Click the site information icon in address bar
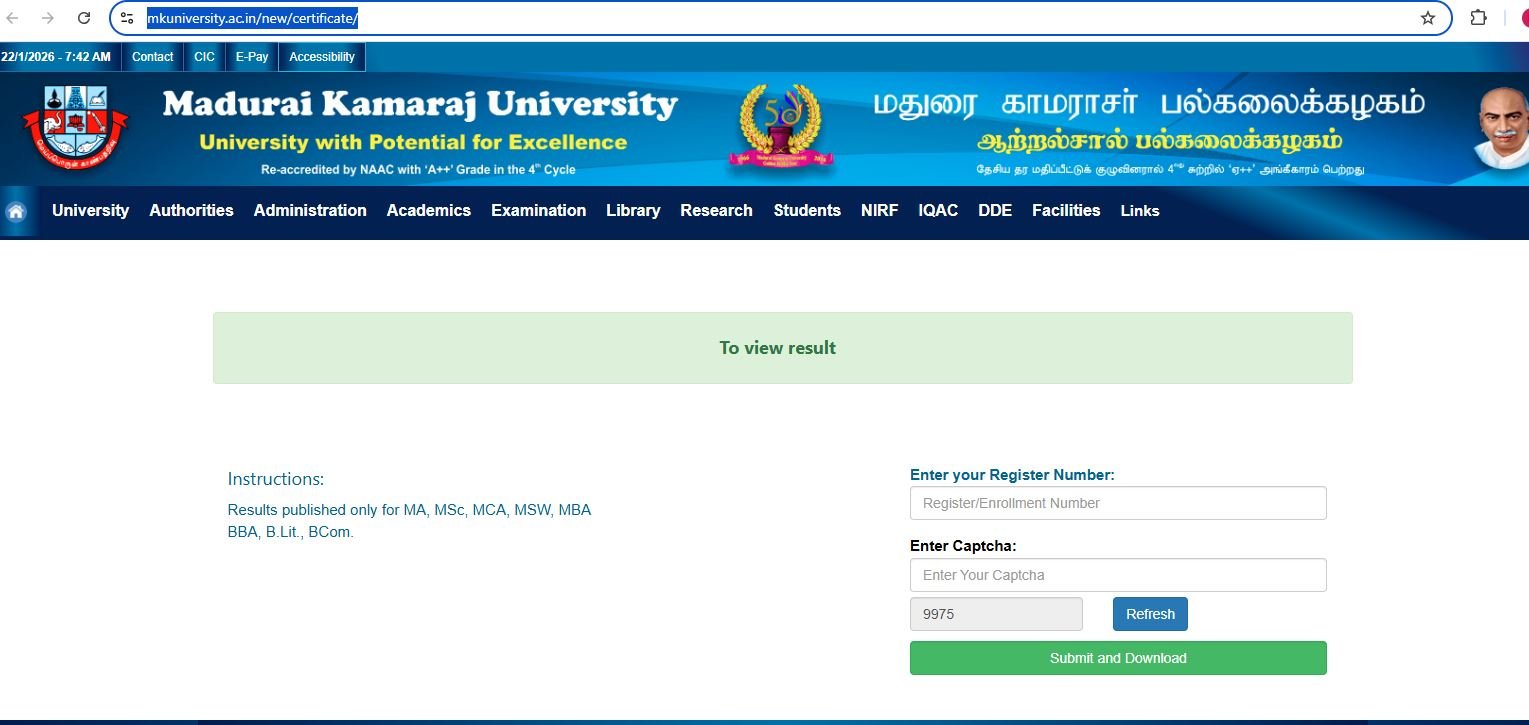 tap(127, 18)
